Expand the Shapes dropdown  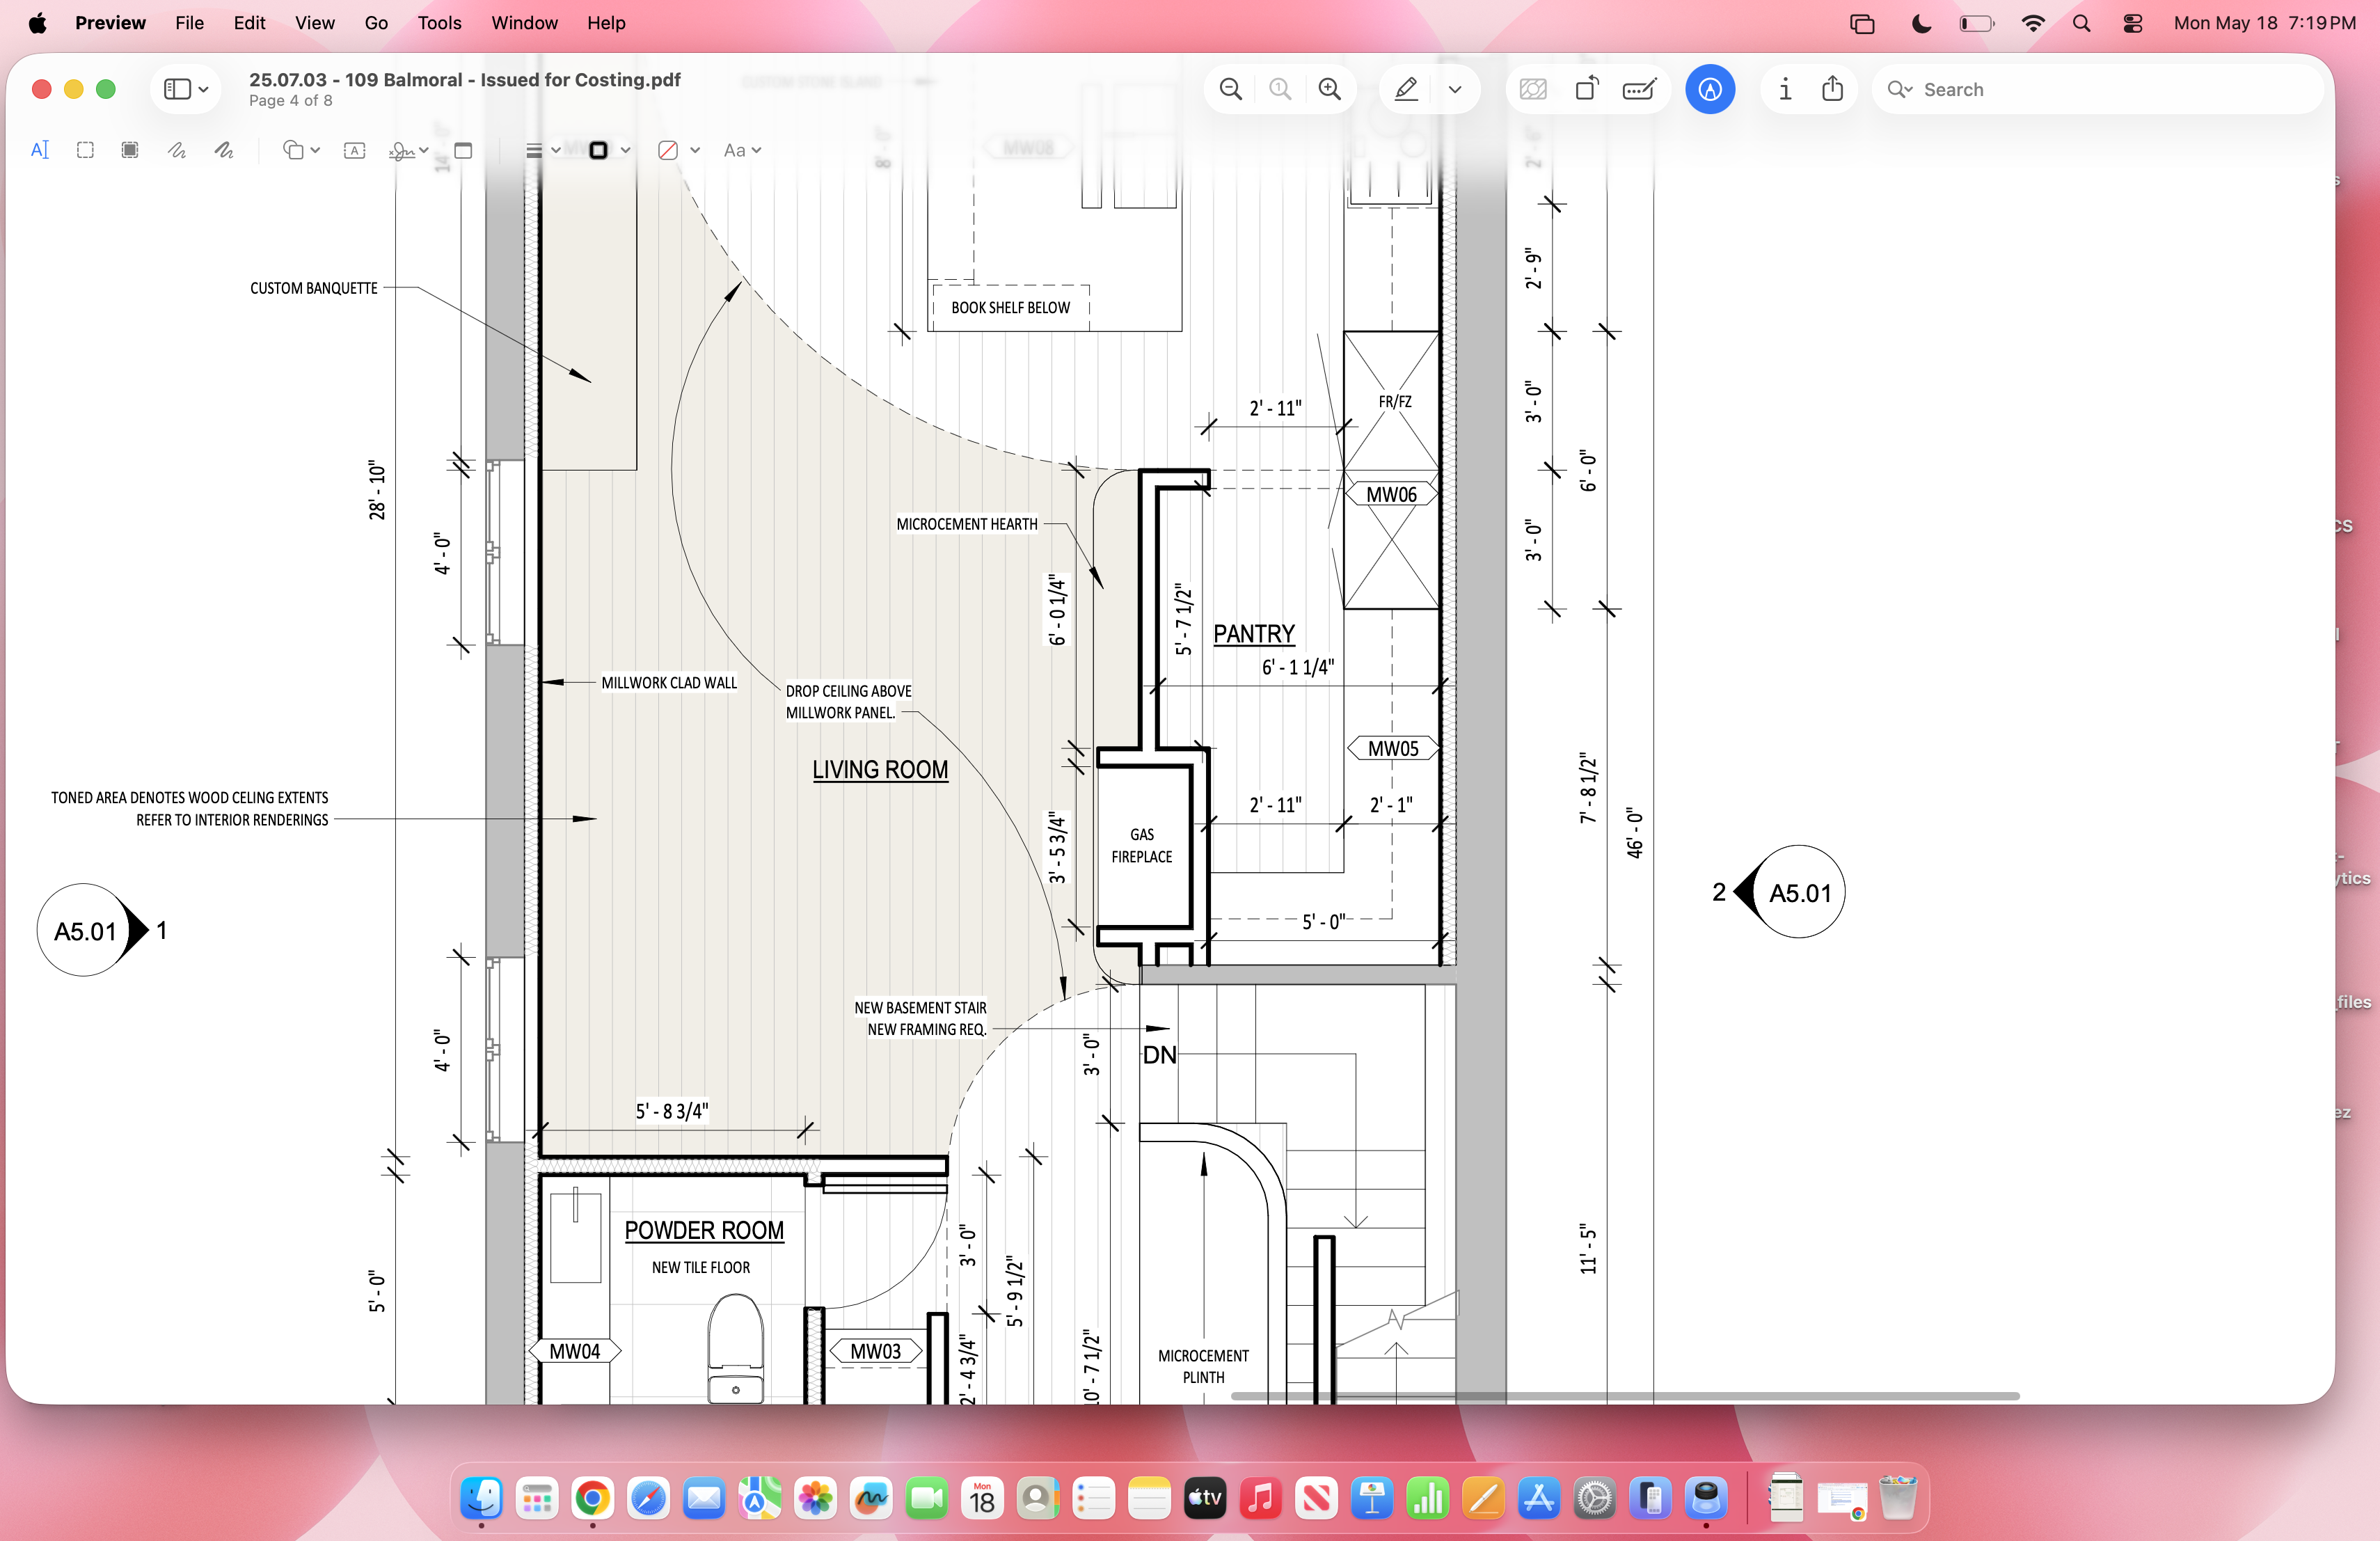(301, 150)
